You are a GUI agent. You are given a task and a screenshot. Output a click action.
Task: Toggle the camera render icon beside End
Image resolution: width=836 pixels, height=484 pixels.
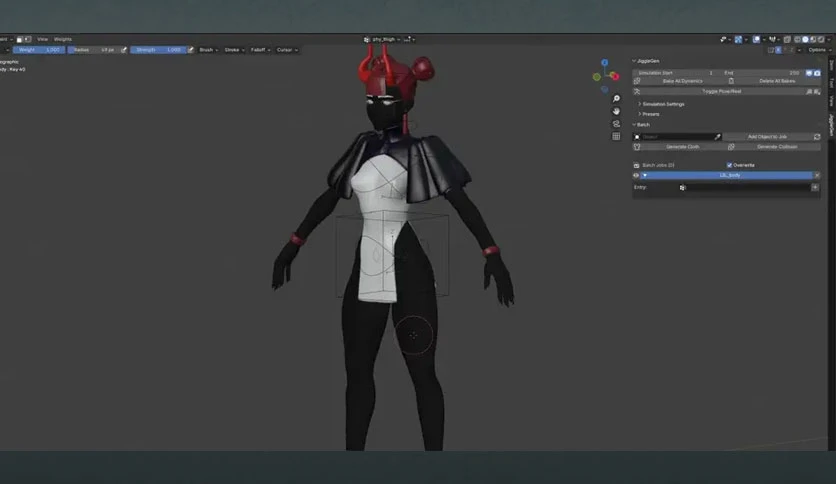[x=817, y=72]
